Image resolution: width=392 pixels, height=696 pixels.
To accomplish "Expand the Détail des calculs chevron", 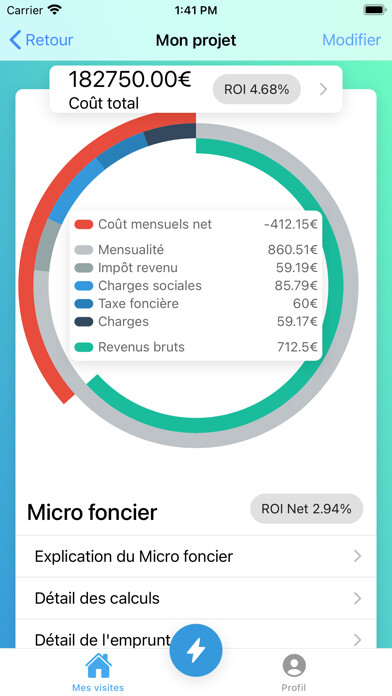I will pos(357,598).
